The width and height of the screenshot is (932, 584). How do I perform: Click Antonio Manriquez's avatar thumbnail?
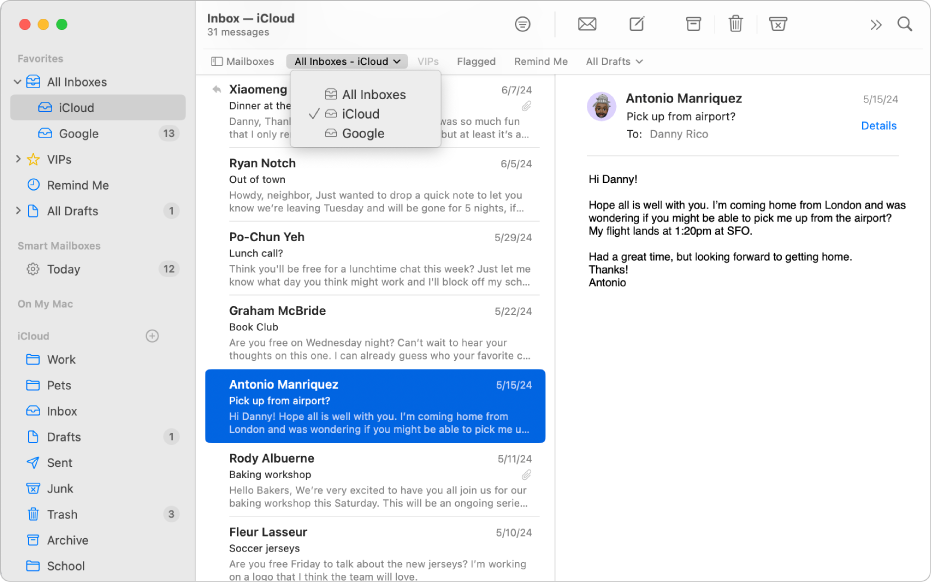[601, 107]
